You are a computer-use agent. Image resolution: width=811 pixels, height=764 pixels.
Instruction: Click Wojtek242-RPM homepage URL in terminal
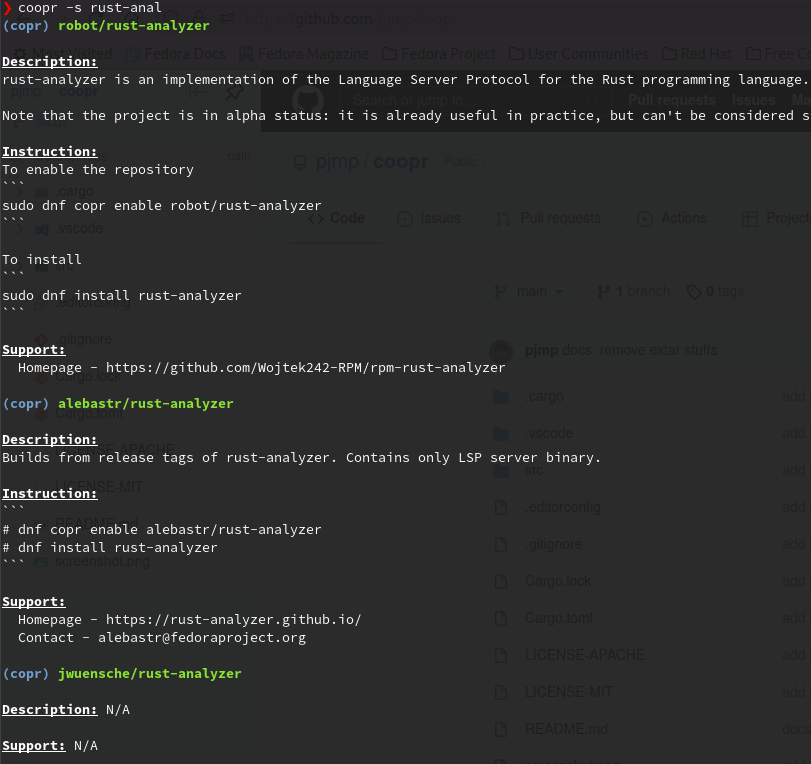click(x=306, y=368)
